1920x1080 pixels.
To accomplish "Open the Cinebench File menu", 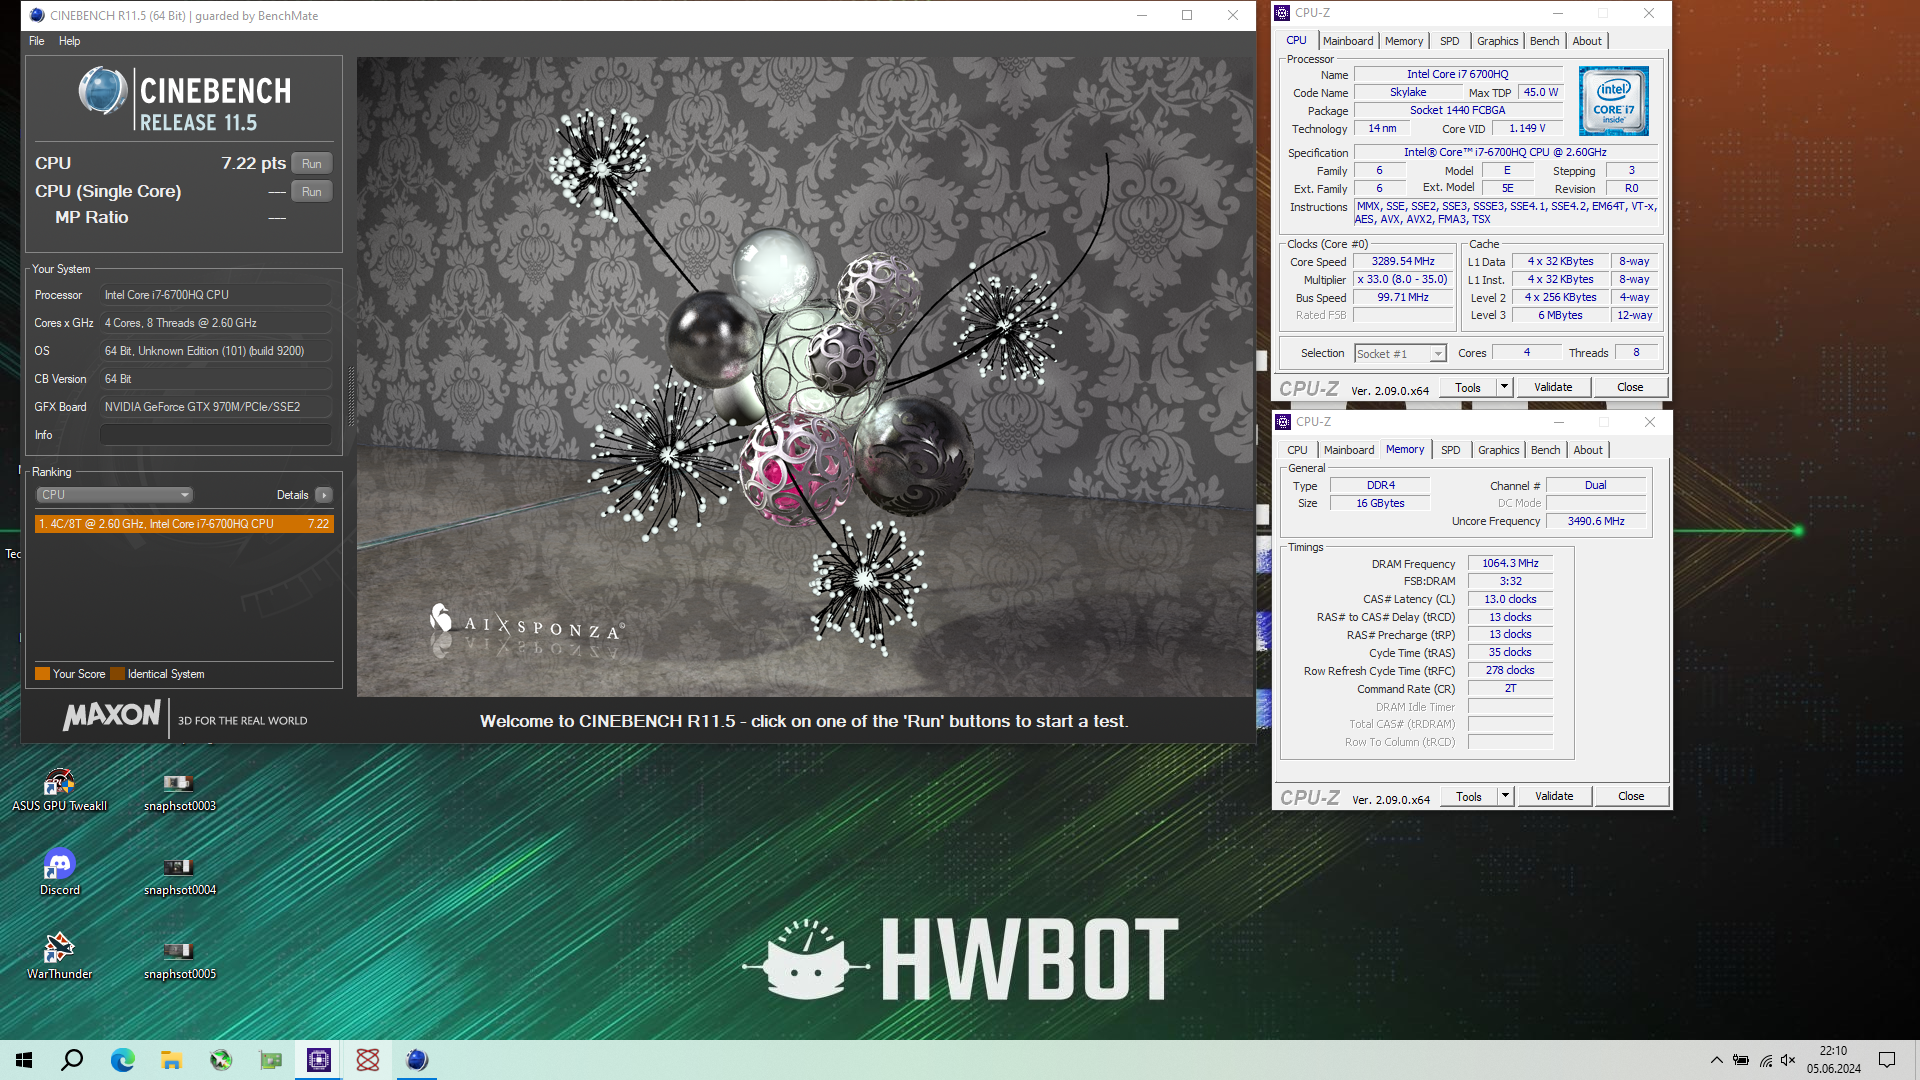I will (x=37, y=41).
